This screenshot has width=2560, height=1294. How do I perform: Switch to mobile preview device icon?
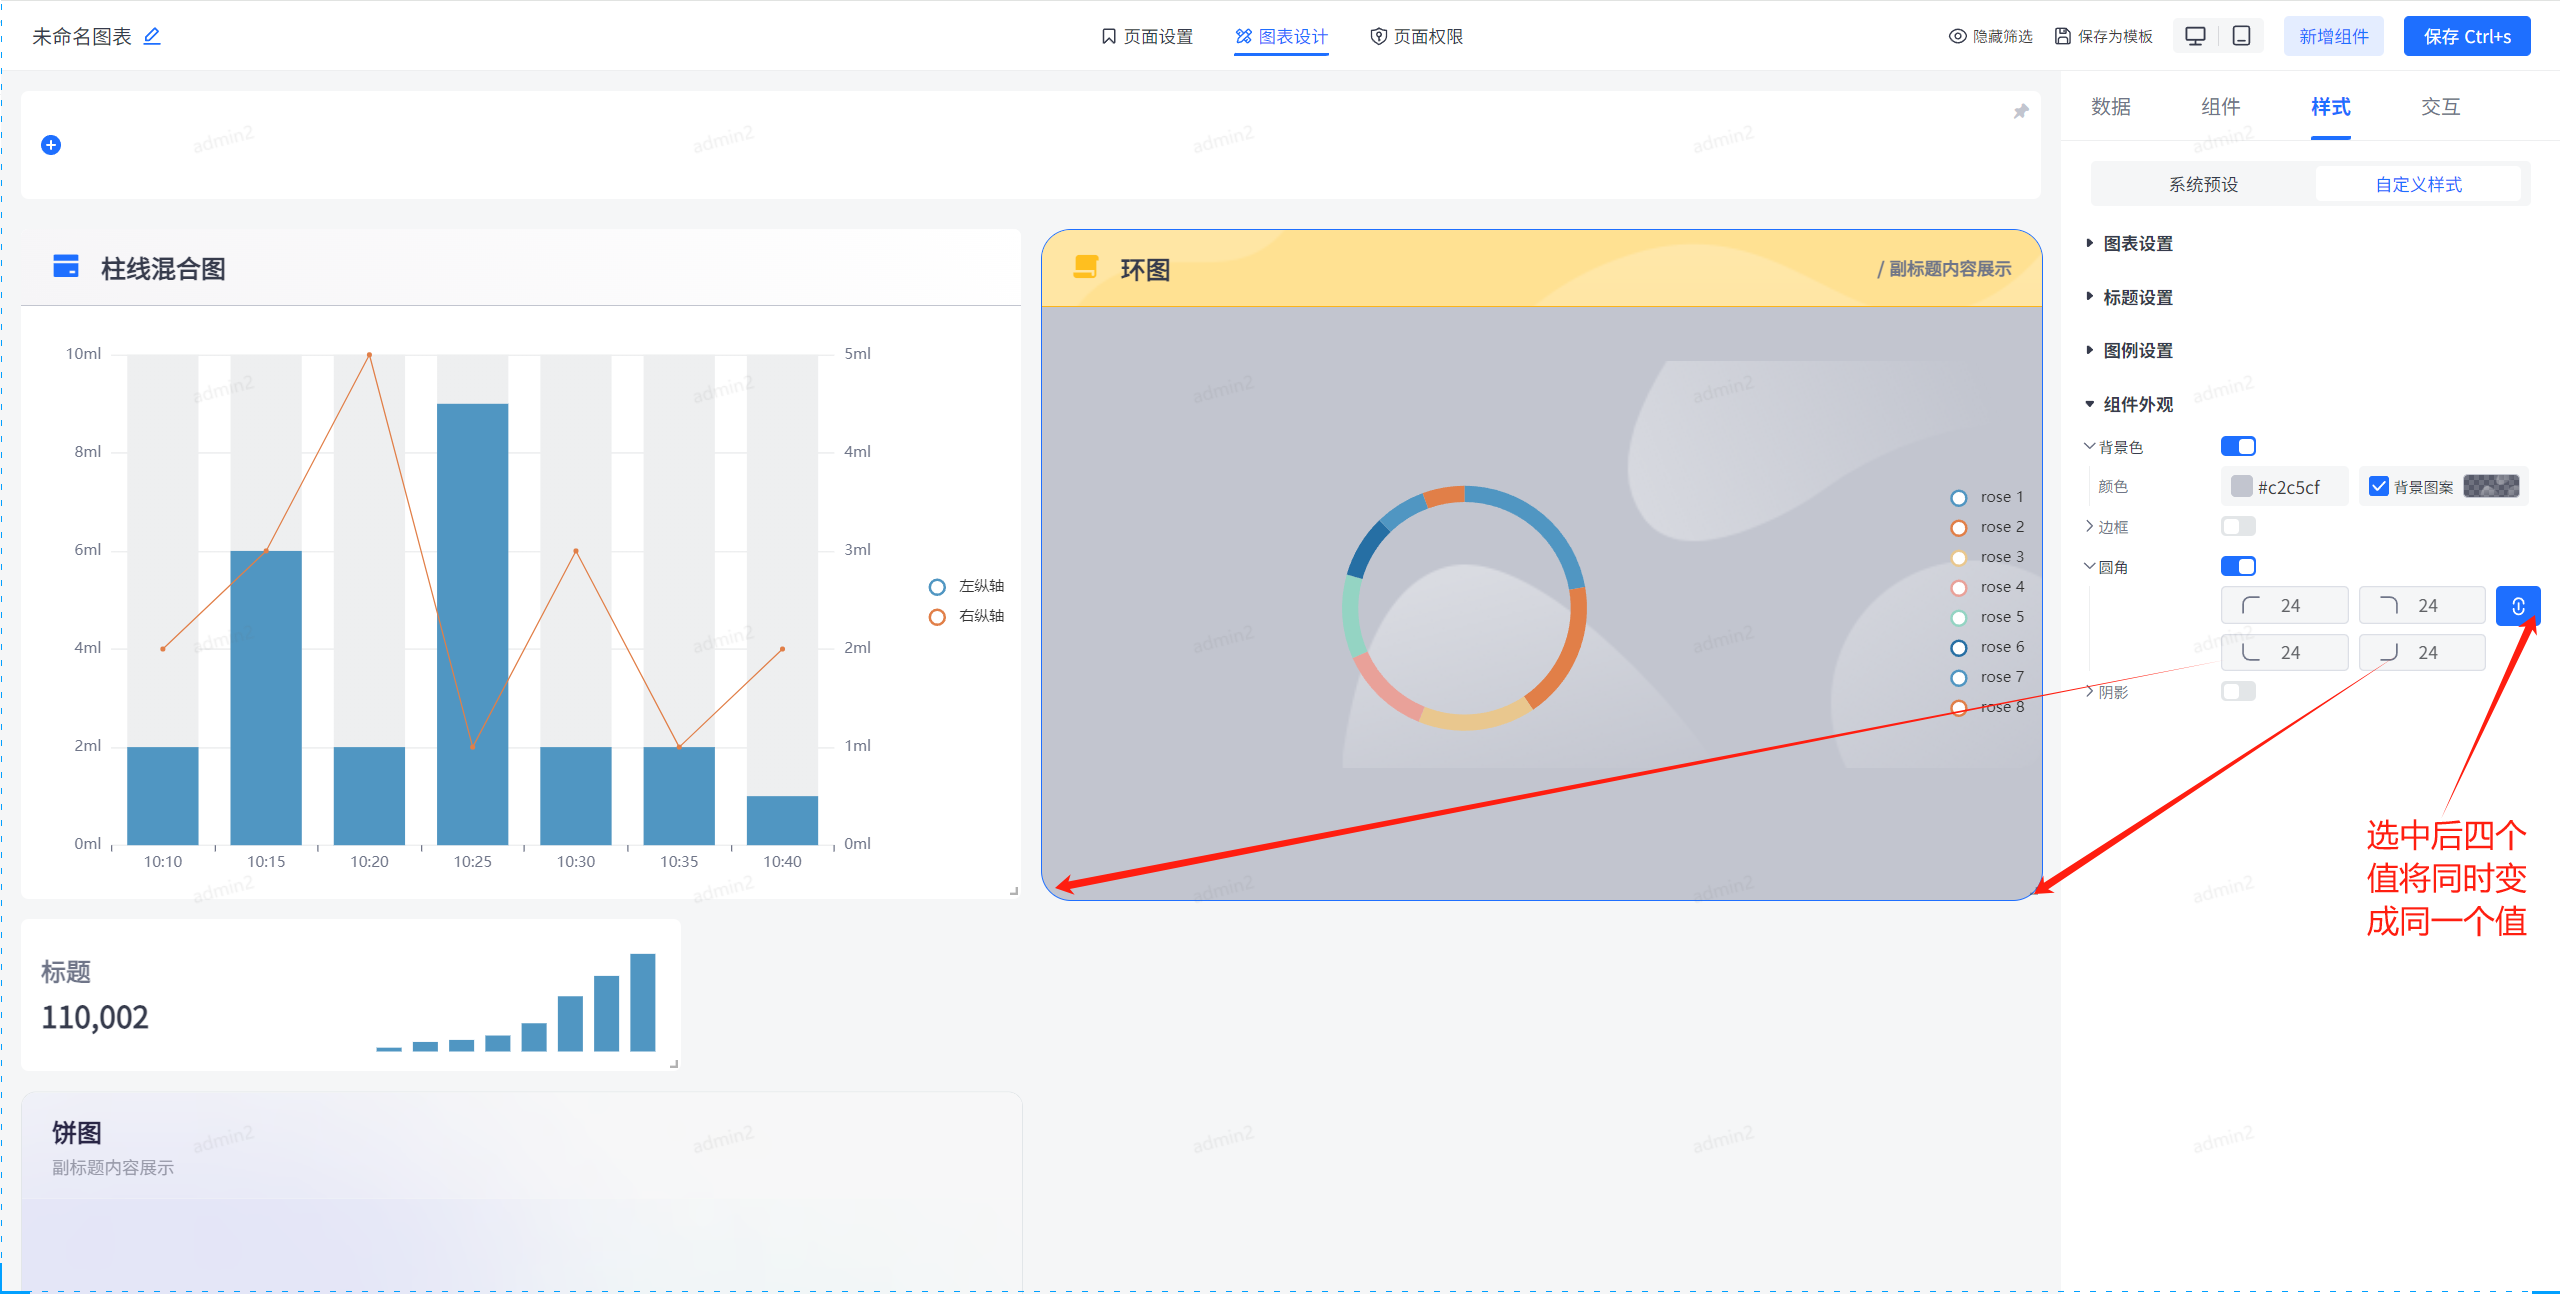click(x=2242, y=37)
